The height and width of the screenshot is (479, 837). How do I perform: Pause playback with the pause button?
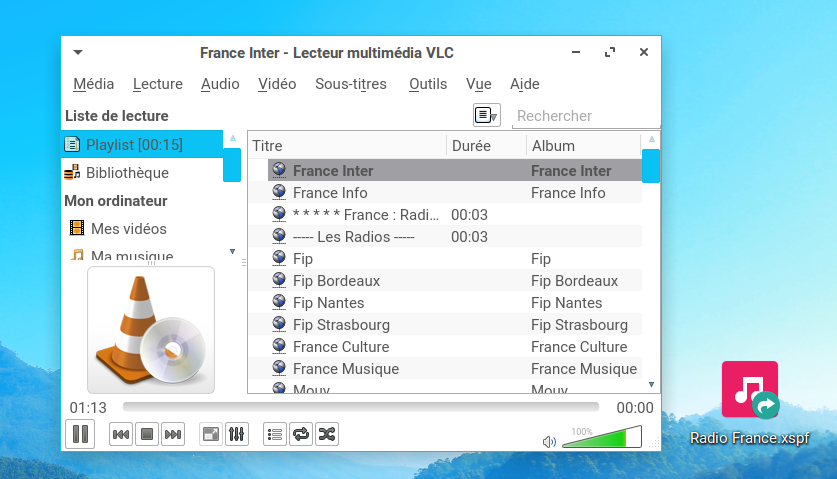[80, 434]
